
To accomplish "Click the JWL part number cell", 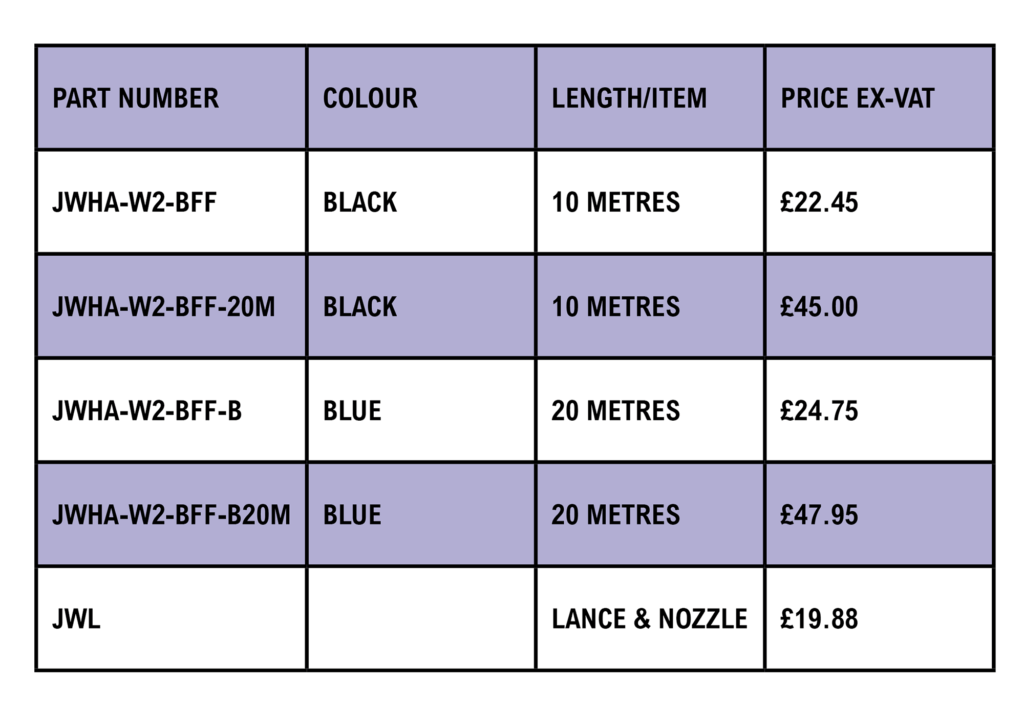I will tap(76, 619).
